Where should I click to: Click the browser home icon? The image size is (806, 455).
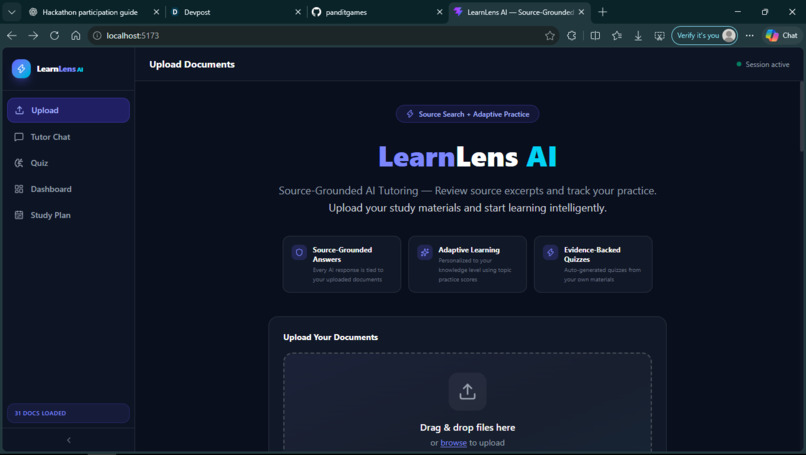point(76,35)
